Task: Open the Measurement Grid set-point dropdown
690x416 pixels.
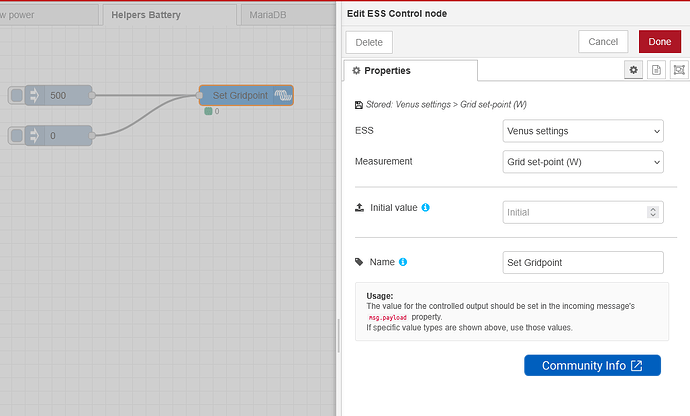Action: click(x=583, y=162)
